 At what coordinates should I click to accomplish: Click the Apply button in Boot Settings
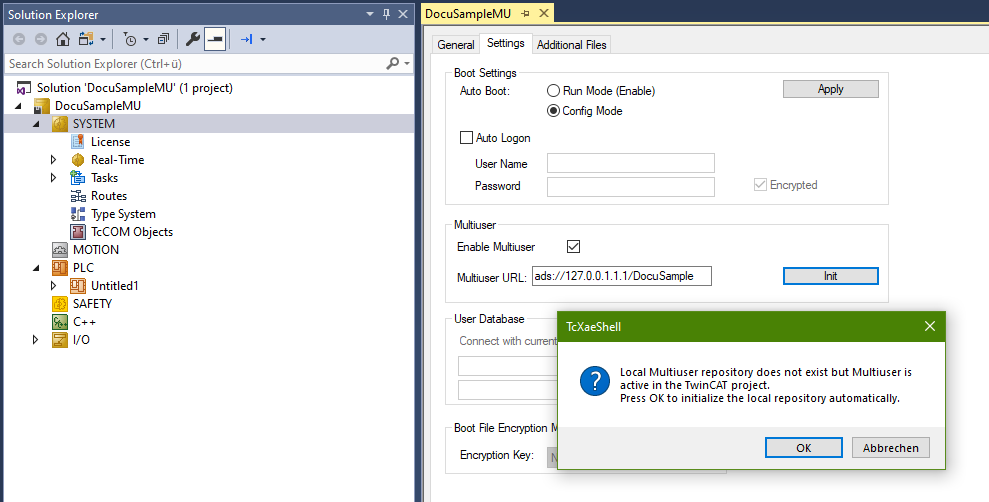(x=831, y=89)
